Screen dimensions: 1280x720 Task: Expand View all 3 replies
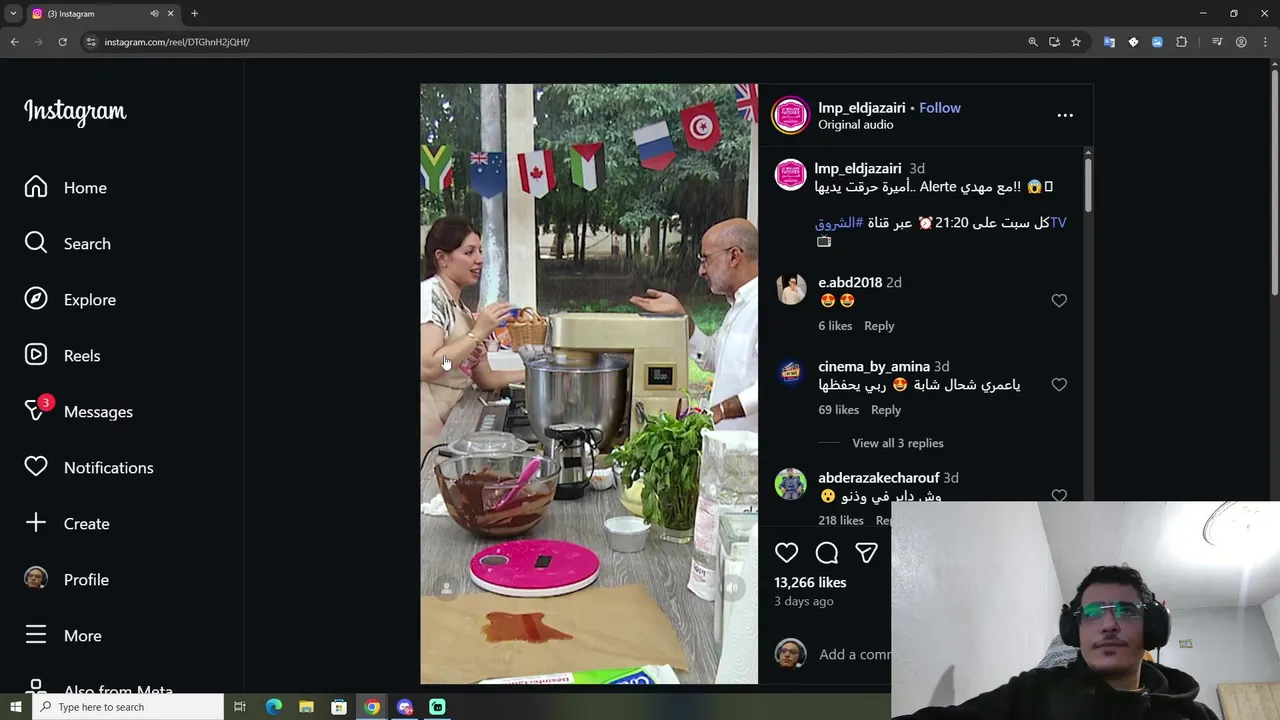tap(898, 443)
